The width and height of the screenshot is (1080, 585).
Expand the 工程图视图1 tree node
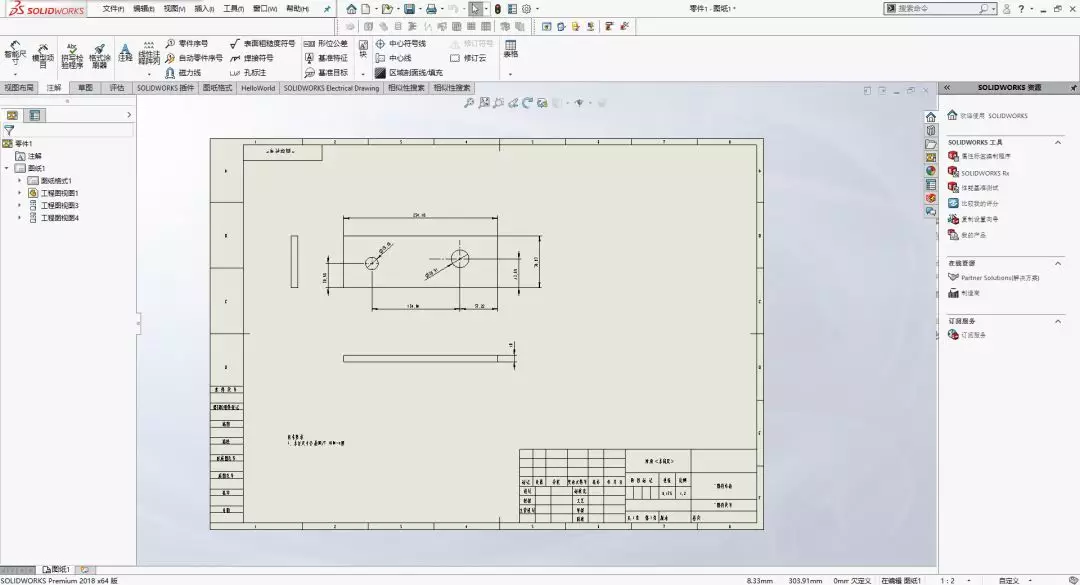pos(19,193)
